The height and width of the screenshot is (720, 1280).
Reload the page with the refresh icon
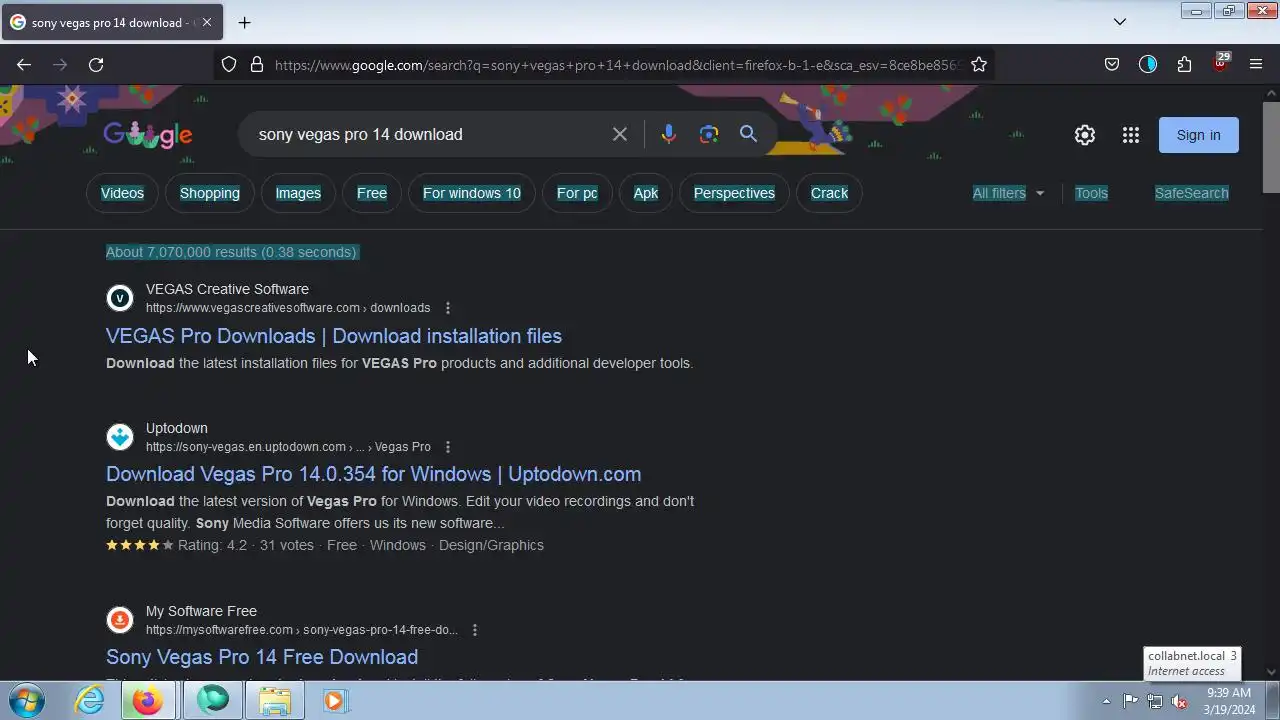(x=96, y=65)
